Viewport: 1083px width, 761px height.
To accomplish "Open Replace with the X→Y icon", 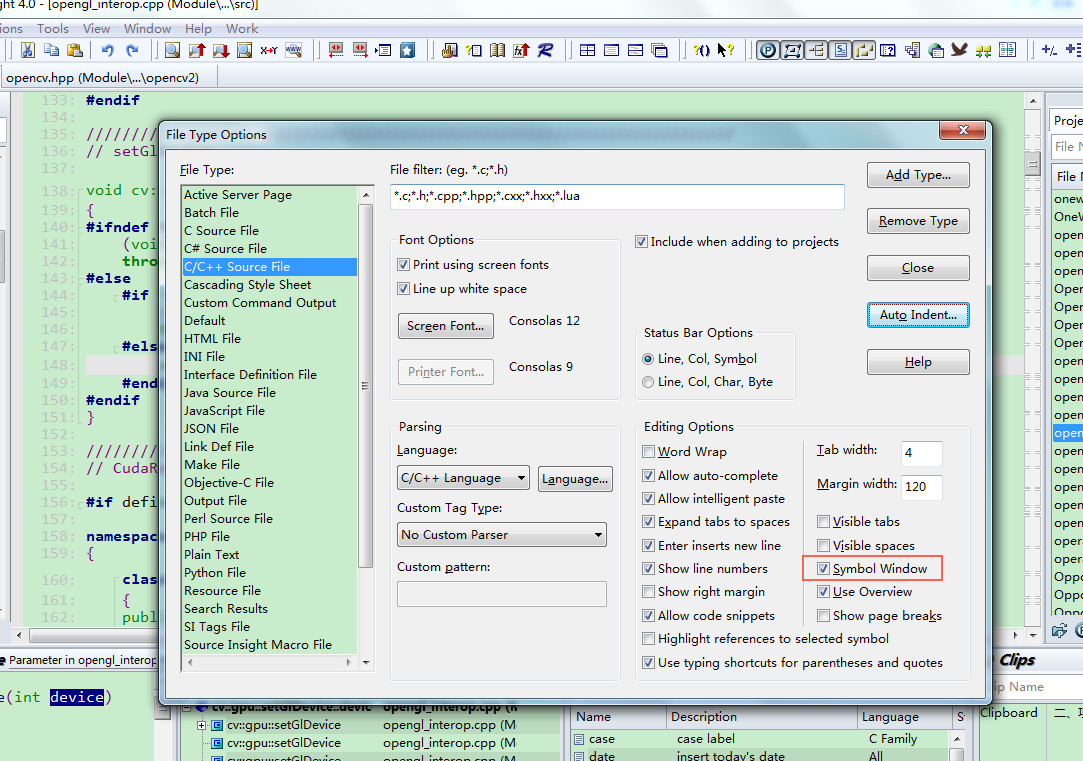I will click(269, 50).
